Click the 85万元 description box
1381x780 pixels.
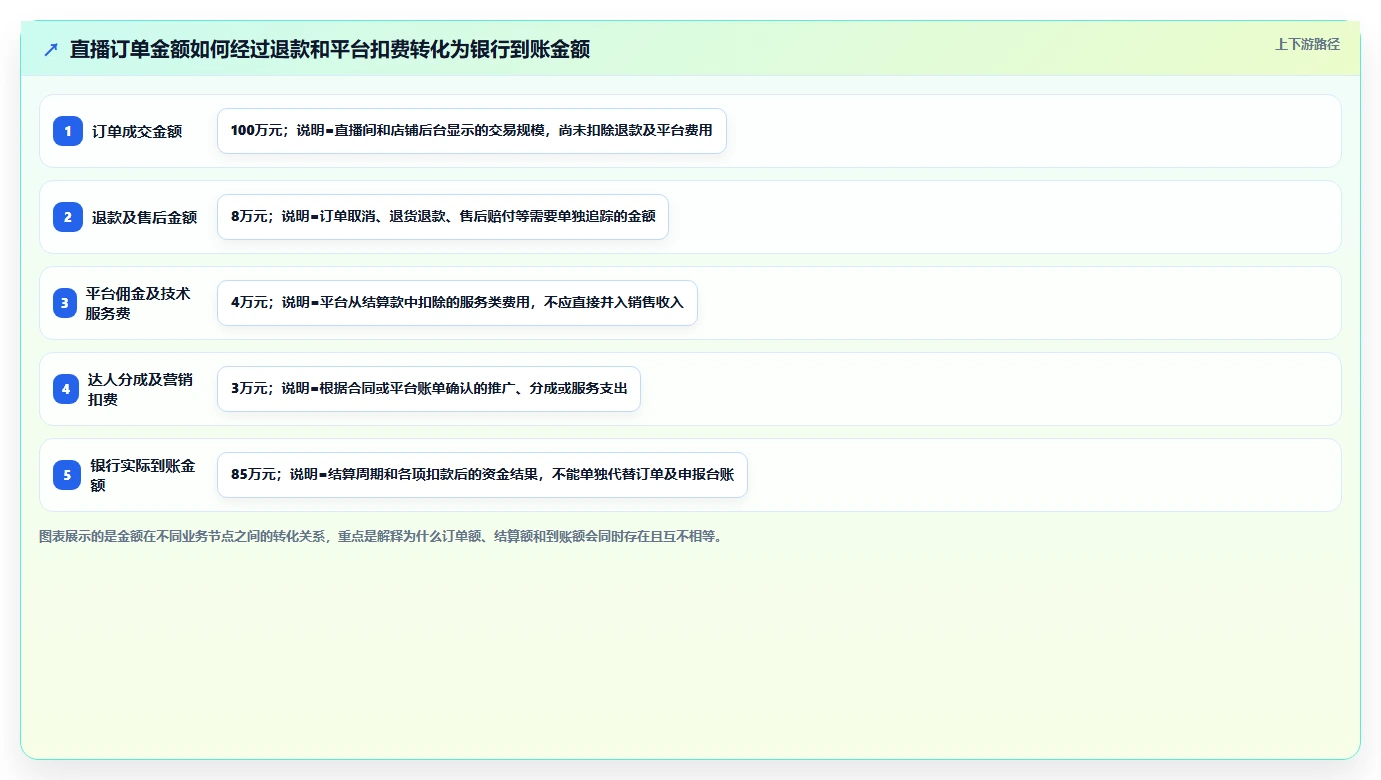(482, 475)
